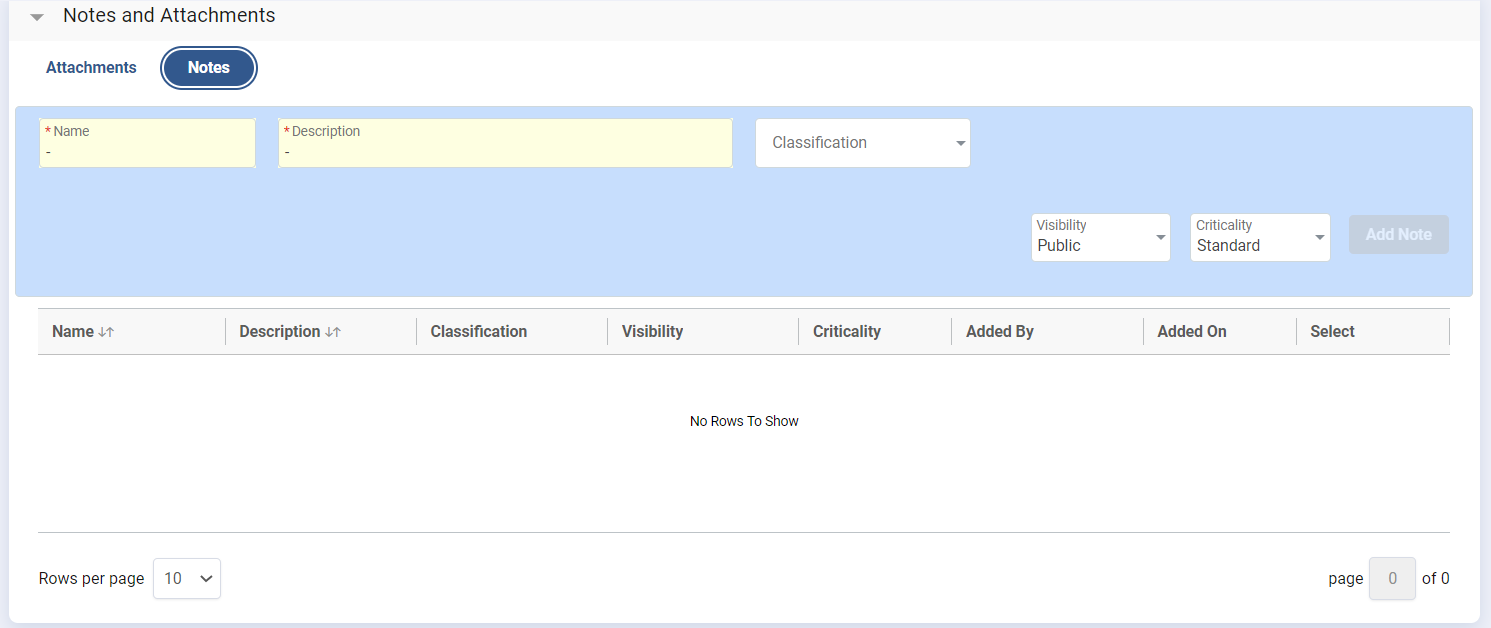Click the Classification column header
This screenshot has height=628, width=1491.
tap(478, 331)
